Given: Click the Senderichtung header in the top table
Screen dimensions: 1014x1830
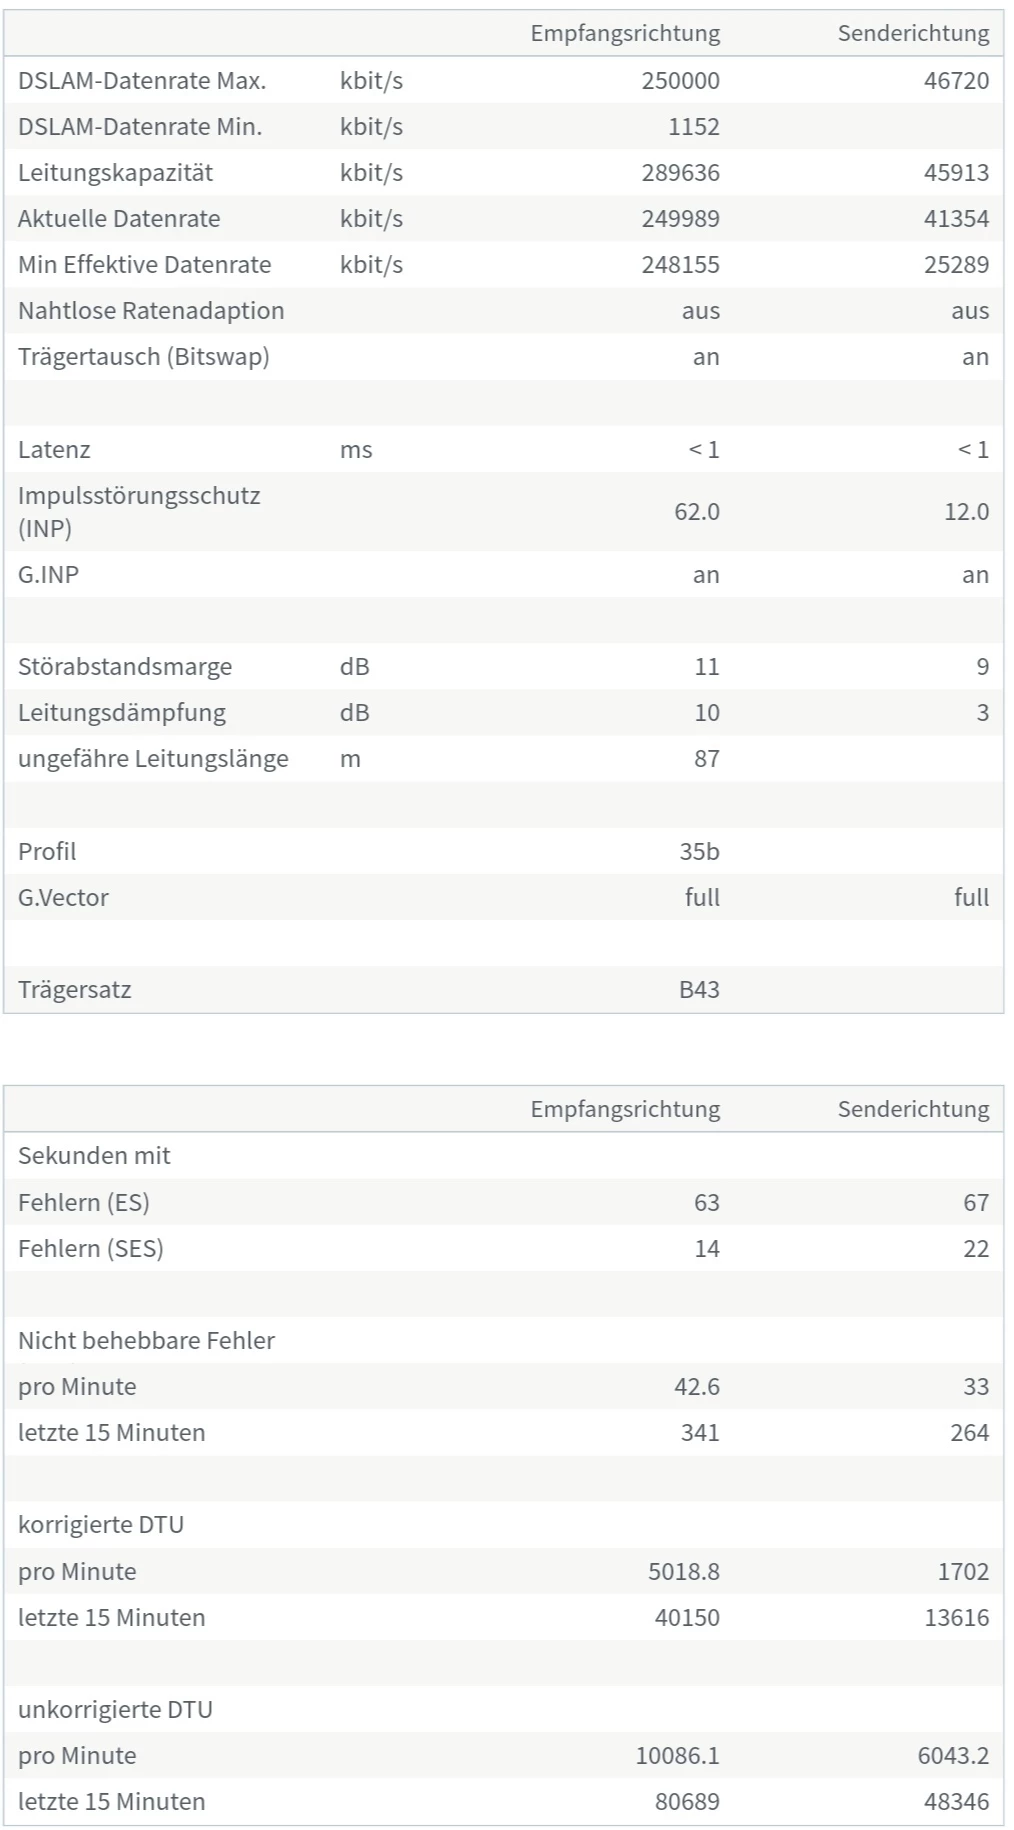Looking at the screenshot, I should 913,34.
